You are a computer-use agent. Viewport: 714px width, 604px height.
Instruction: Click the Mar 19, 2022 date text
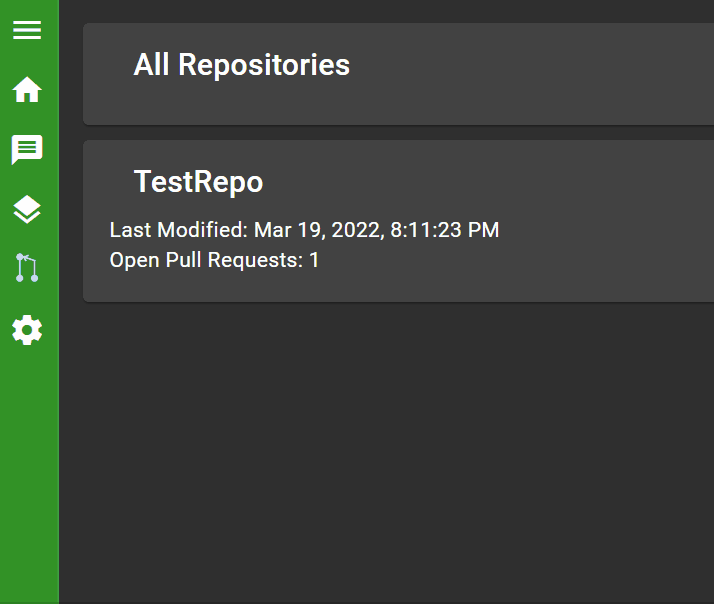tap(317, 230)
